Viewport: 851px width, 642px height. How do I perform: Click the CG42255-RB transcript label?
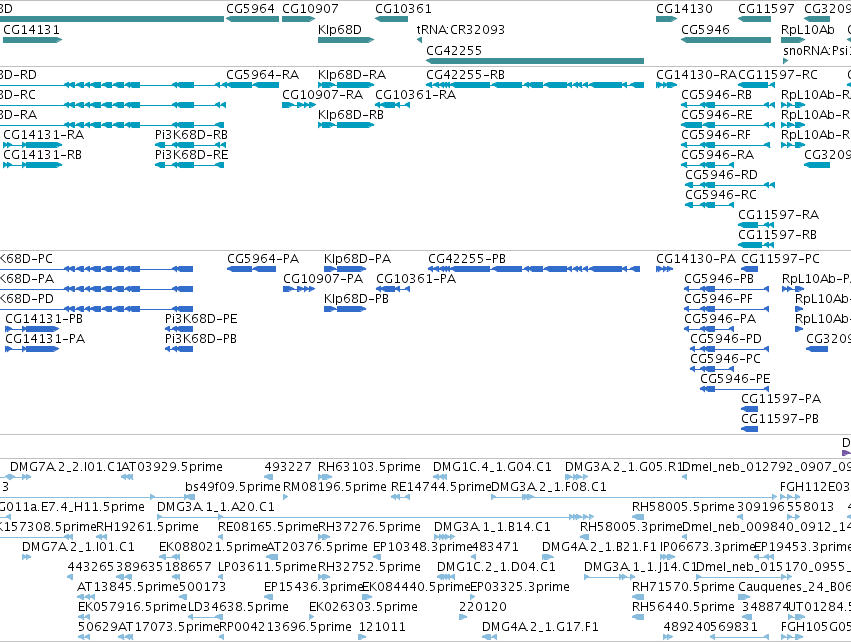point(465,75)
